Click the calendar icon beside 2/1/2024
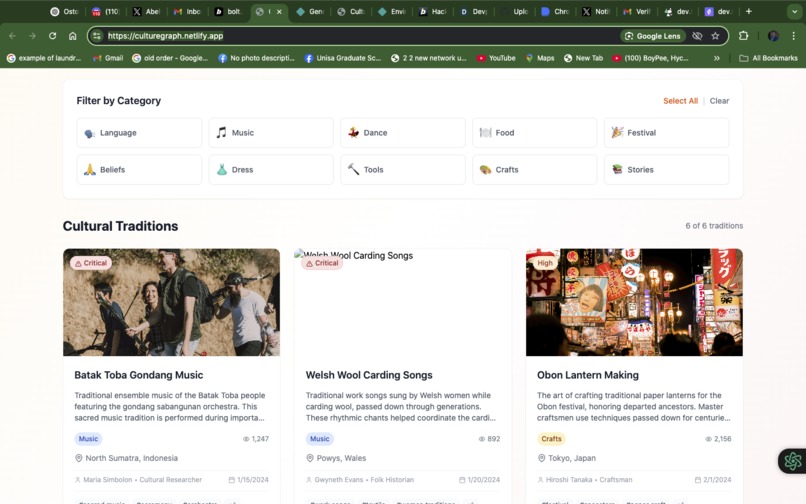Image resolution: width=806 pixels, height=504 pixels. [698, 480]
